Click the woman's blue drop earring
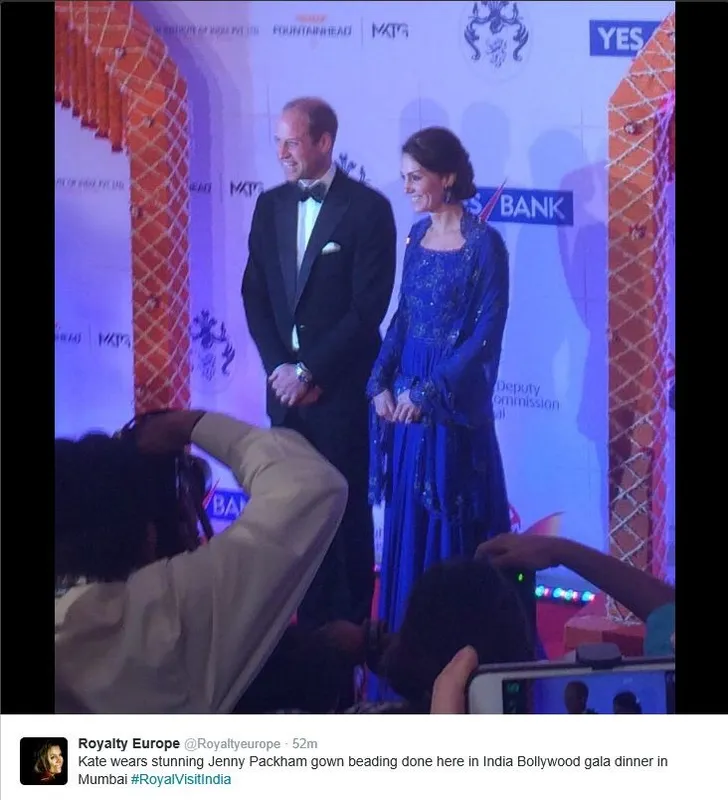The width and height of the screenshot is (728, 800). tap(449, 195)
